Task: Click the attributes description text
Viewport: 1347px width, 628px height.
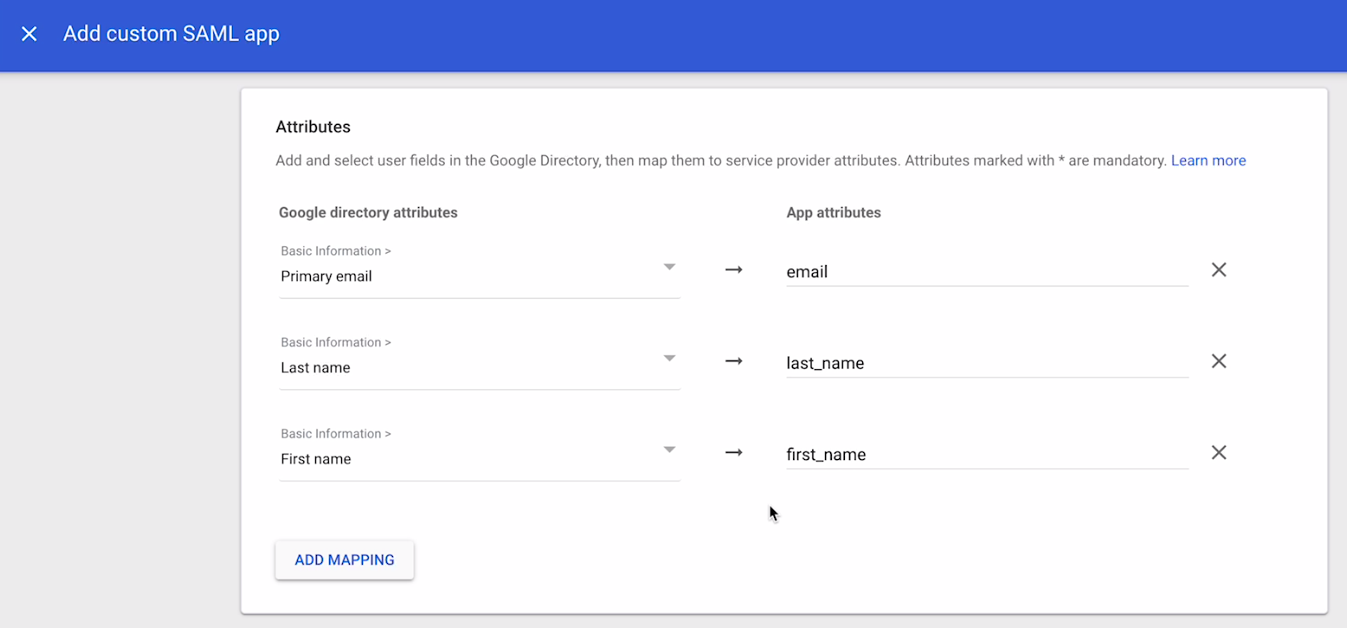Action: point(720,160)
